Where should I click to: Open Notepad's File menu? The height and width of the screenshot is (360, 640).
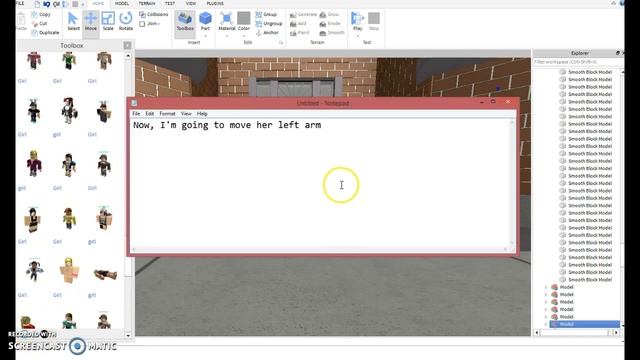(x=136, y=113)
